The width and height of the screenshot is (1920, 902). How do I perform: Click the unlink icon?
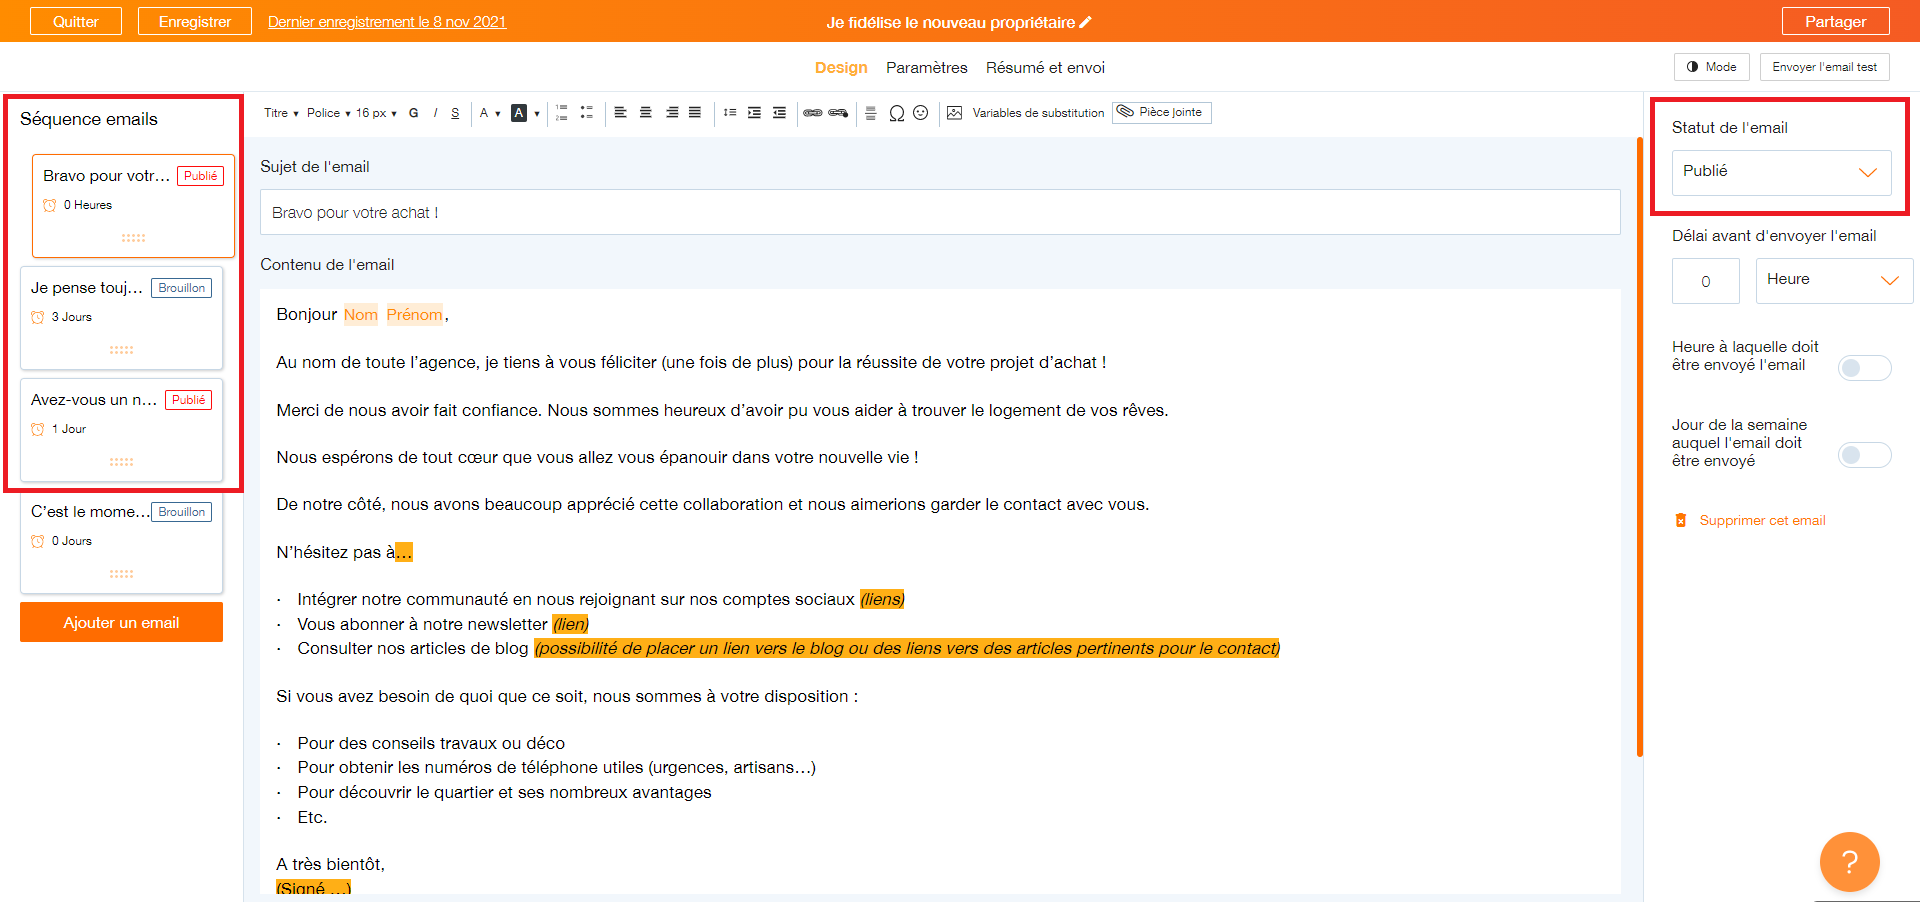coord(838,113)
